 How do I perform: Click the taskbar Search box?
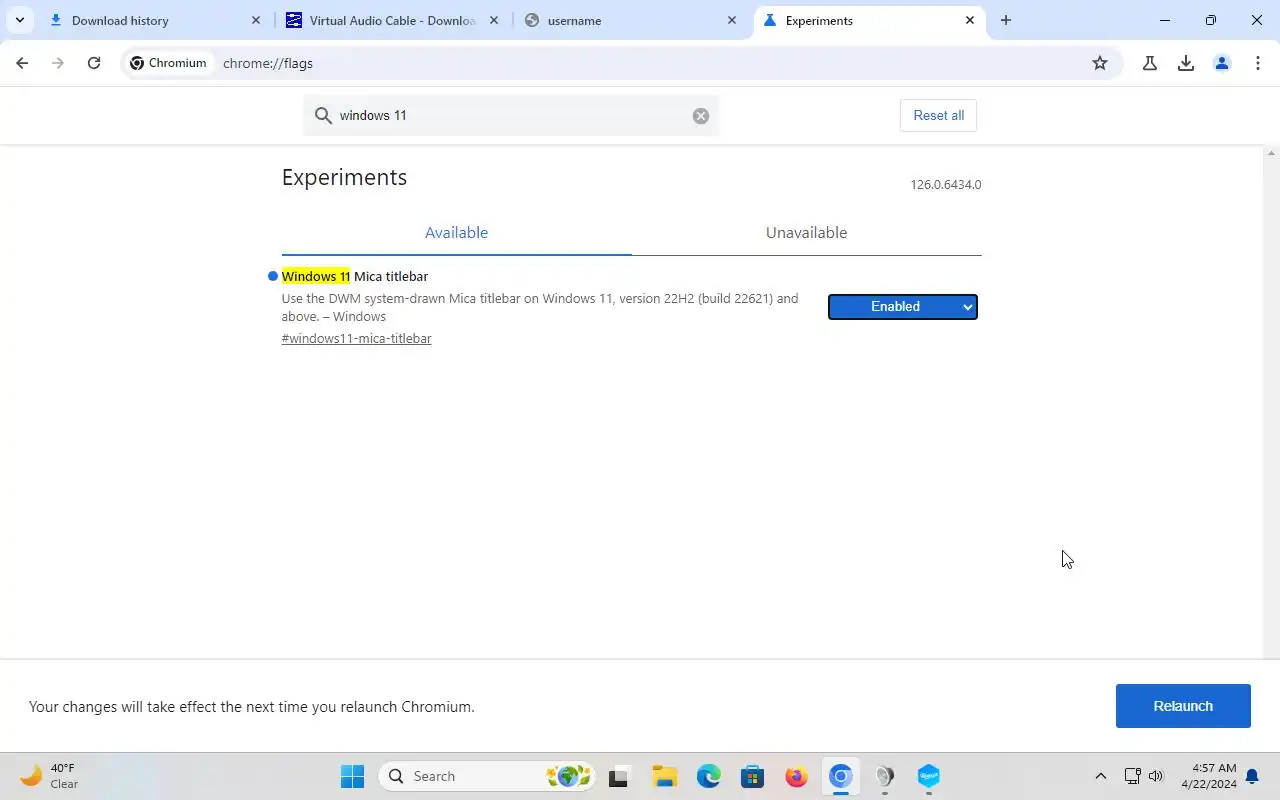(x=487, y=776)
